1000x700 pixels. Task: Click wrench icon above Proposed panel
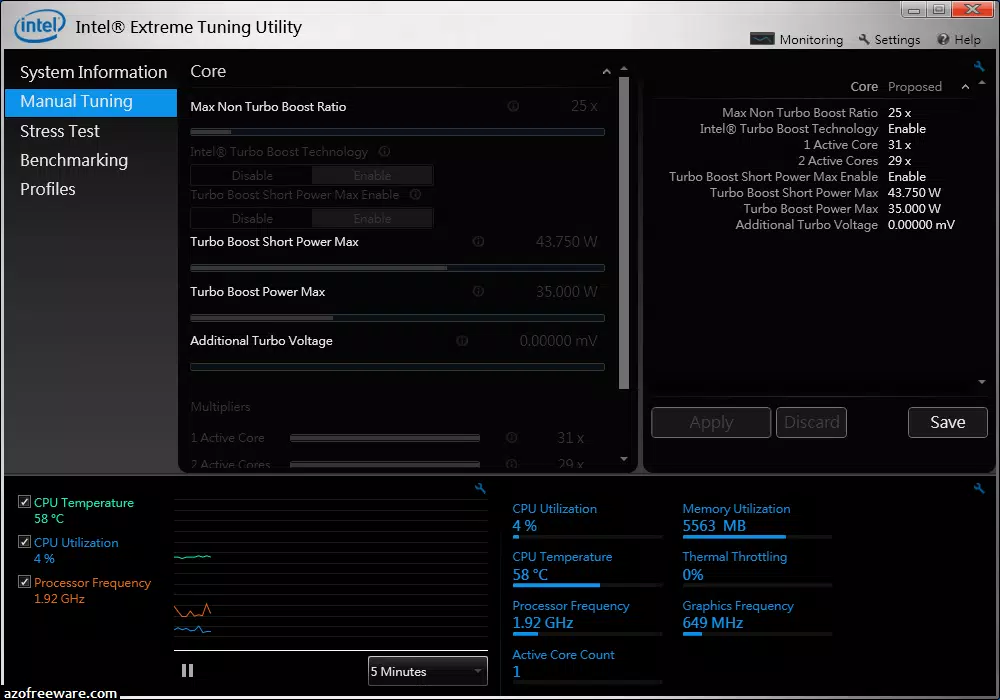point(979,66)
